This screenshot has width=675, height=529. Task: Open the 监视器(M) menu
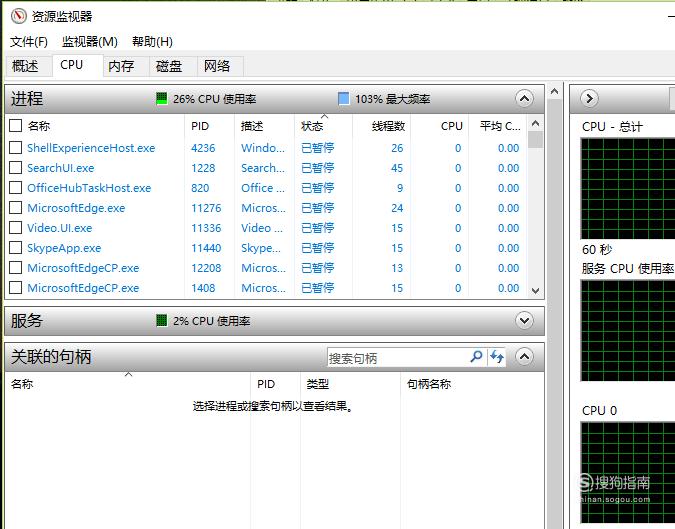90,42
